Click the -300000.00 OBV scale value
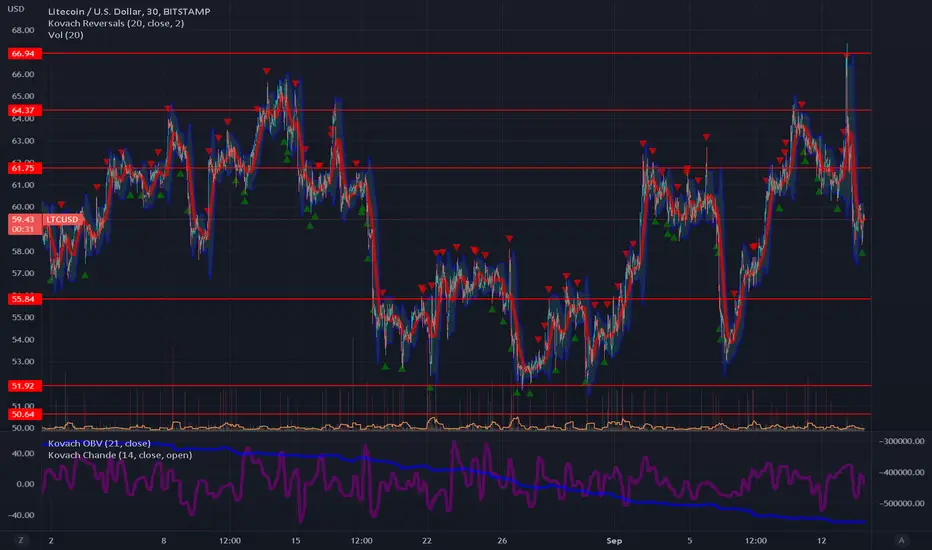The image size is (932, 550). pos(902,441)
